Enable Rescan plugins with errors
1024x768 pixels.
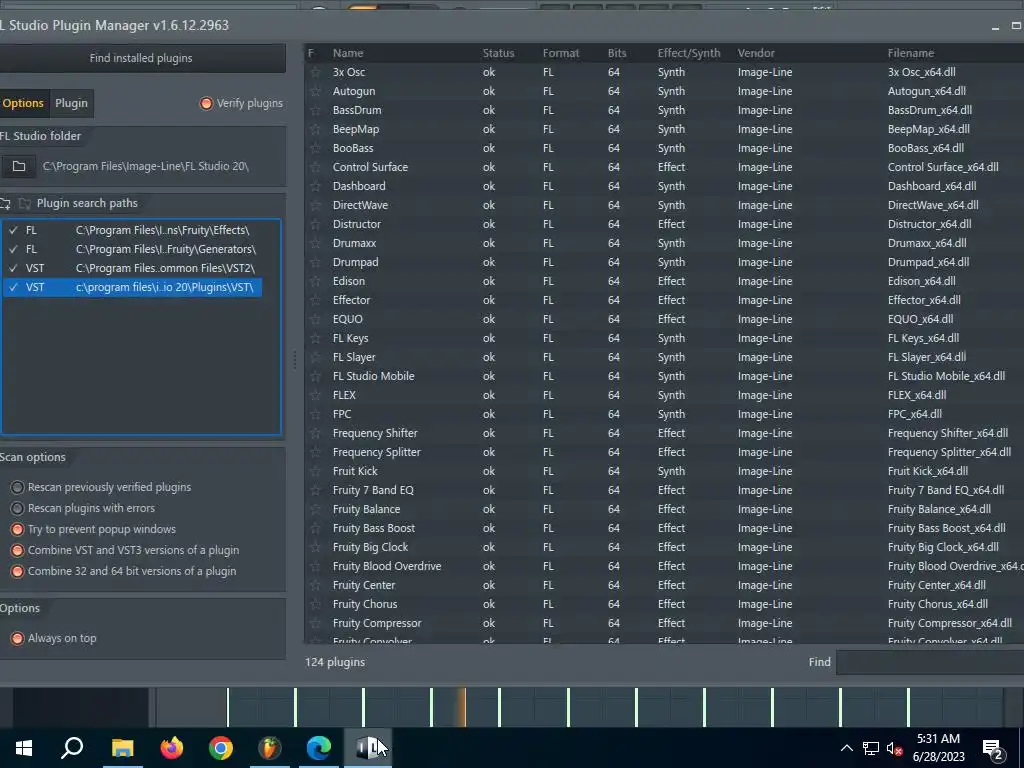click(84, 508)
